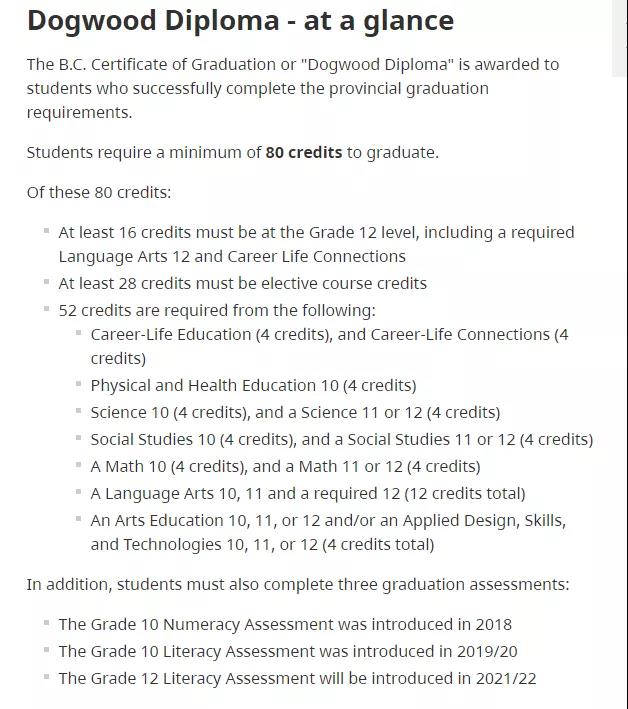Click the Arts Education requirement text

click(x=328, y=533)
